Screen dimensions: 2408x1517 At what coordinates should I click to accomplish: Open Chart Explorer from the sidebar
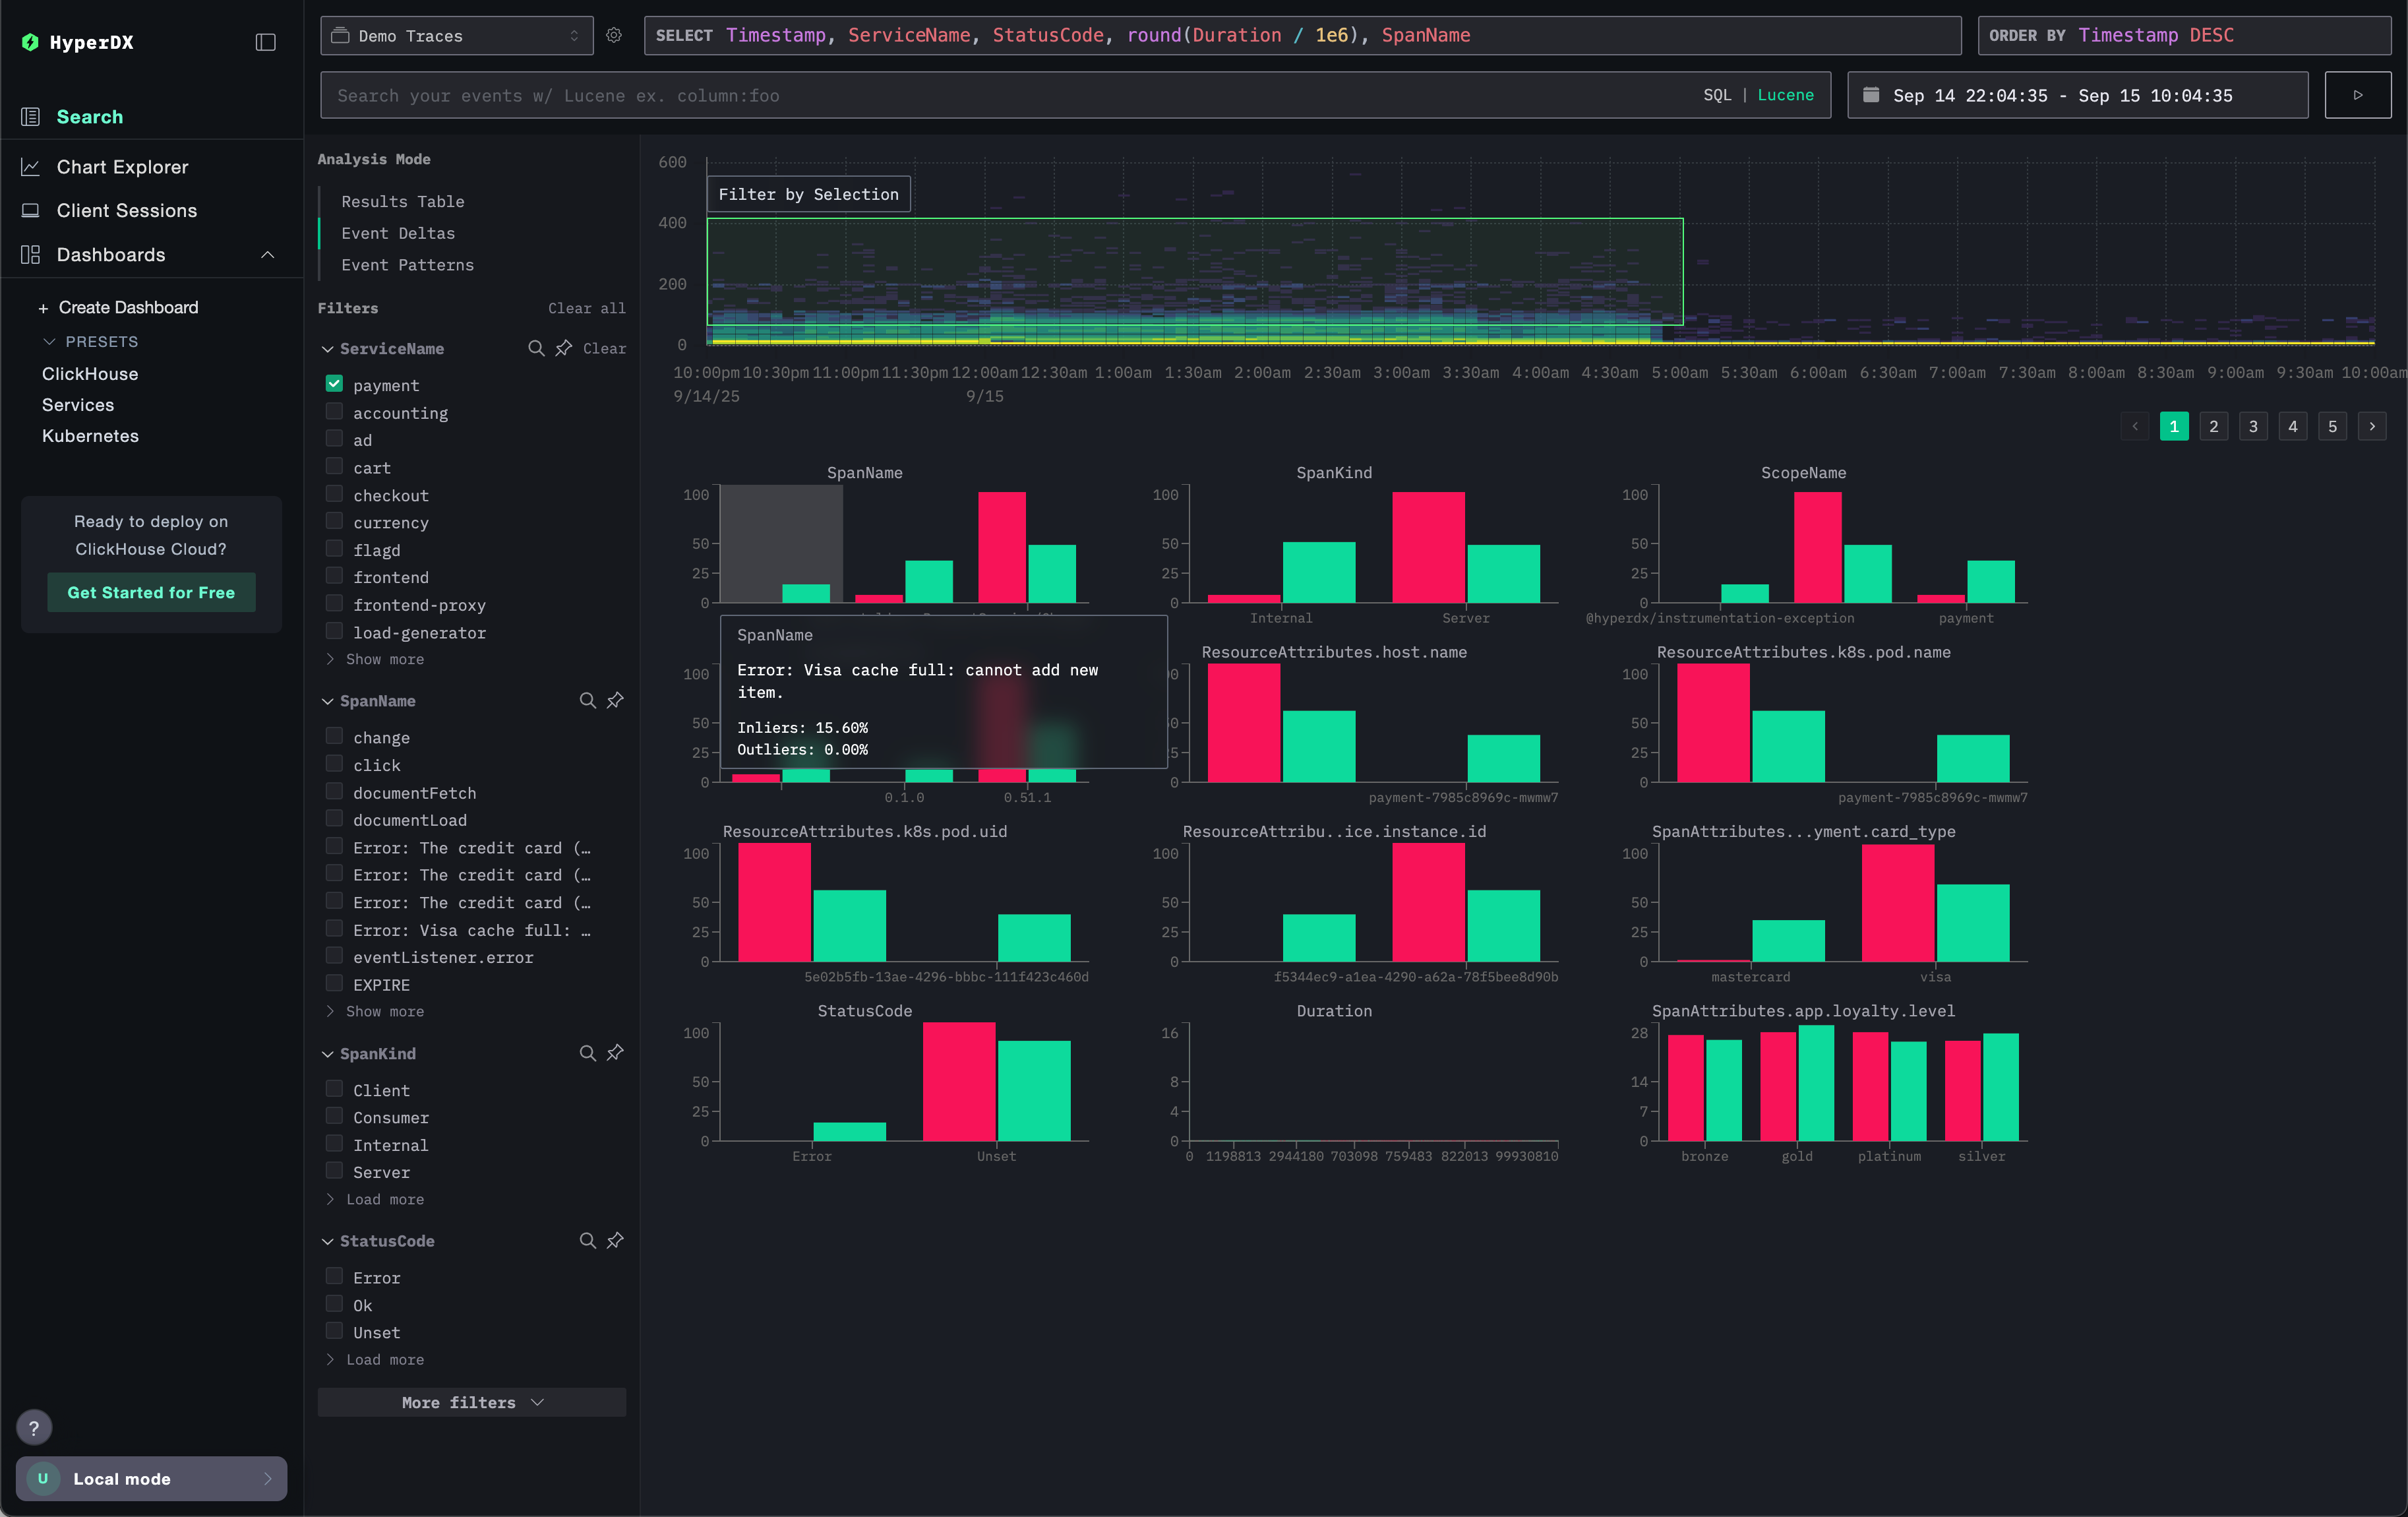click(122, 167)
